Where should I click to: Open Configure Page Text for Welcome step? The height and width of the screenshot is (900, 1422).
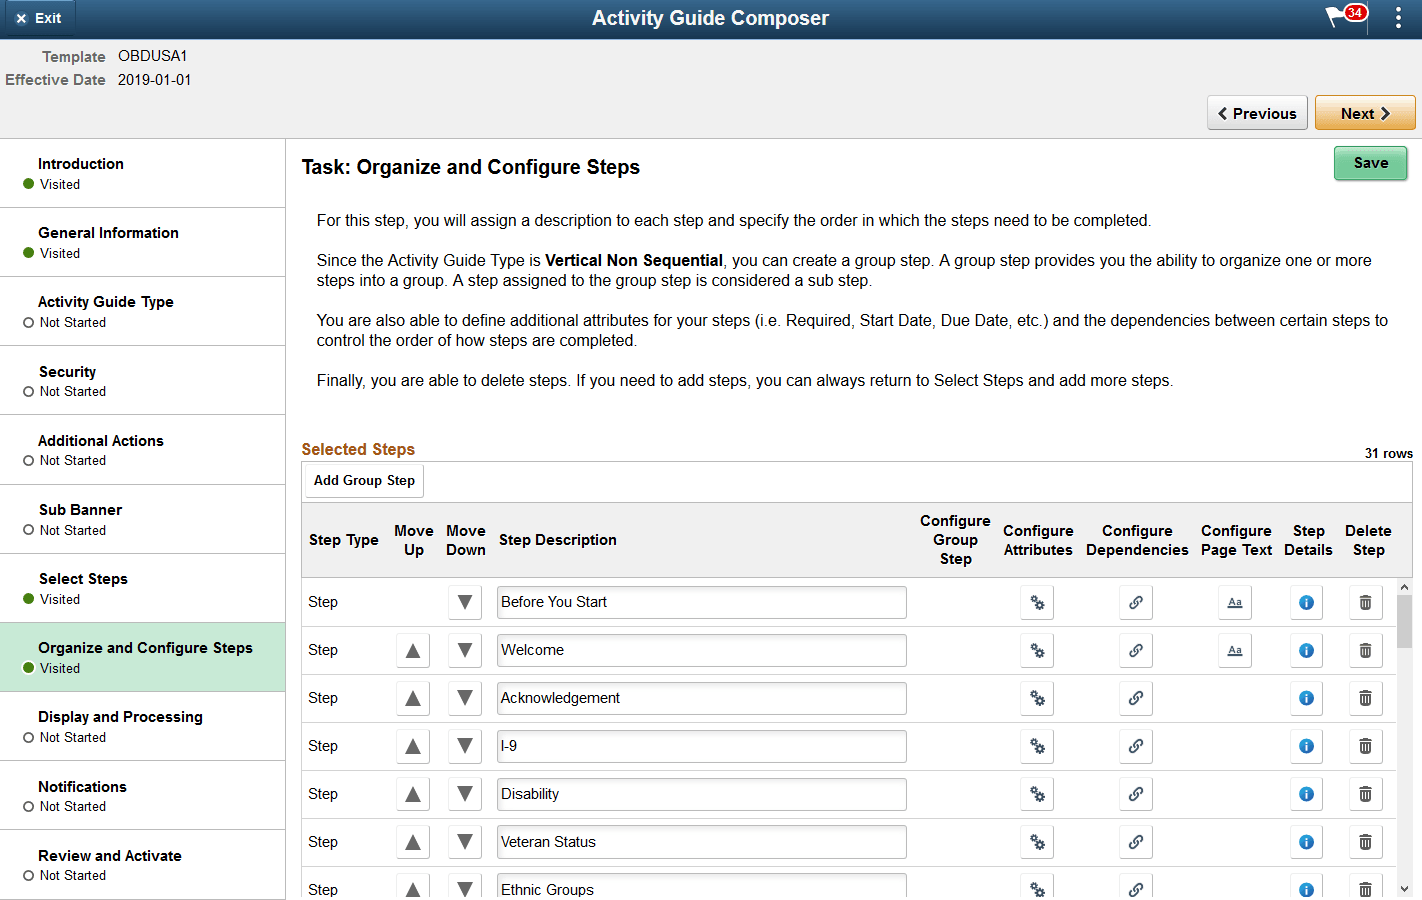[1234, 650]
